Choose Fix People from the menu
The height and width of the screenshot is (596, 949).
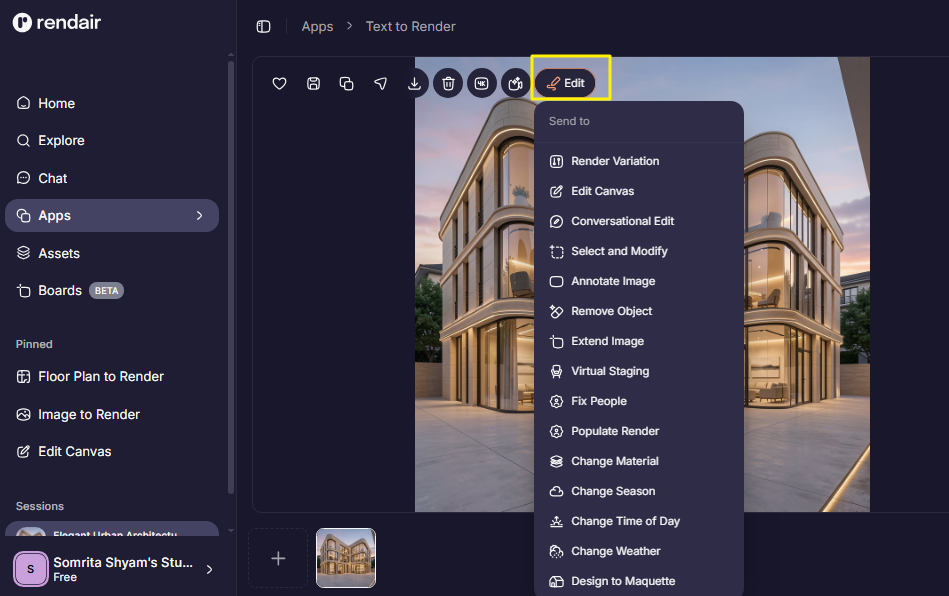click(x=639, y=401)
